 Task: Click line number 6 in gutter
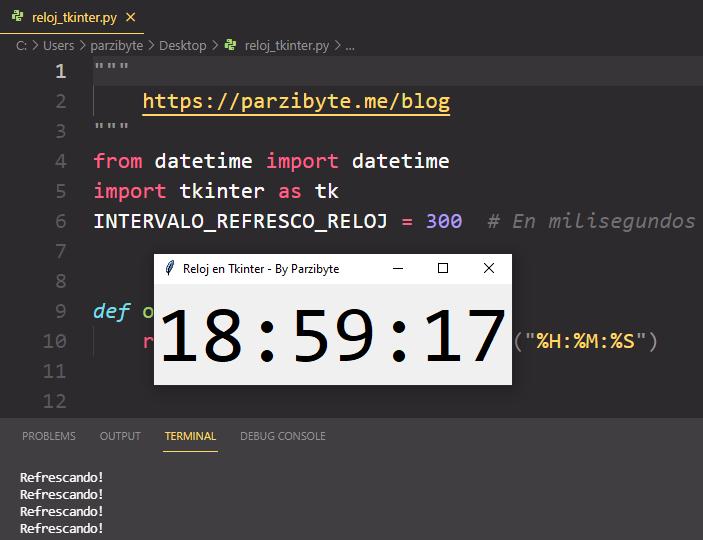point(61,221)
